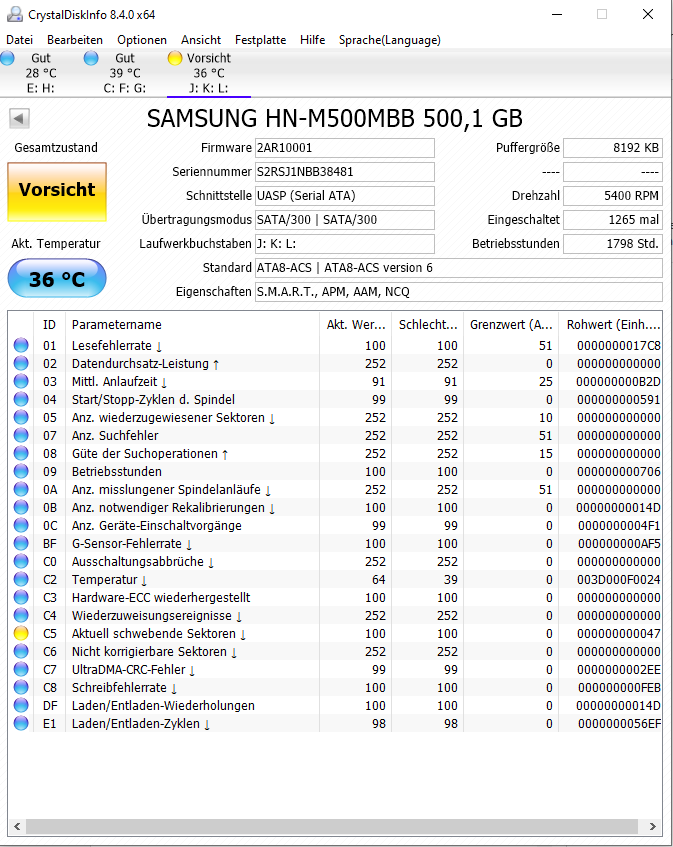Click status orb of Datendurchsatz-Leistung row
This screenshot has height=847, width=673.
click(x=21, y=364)
